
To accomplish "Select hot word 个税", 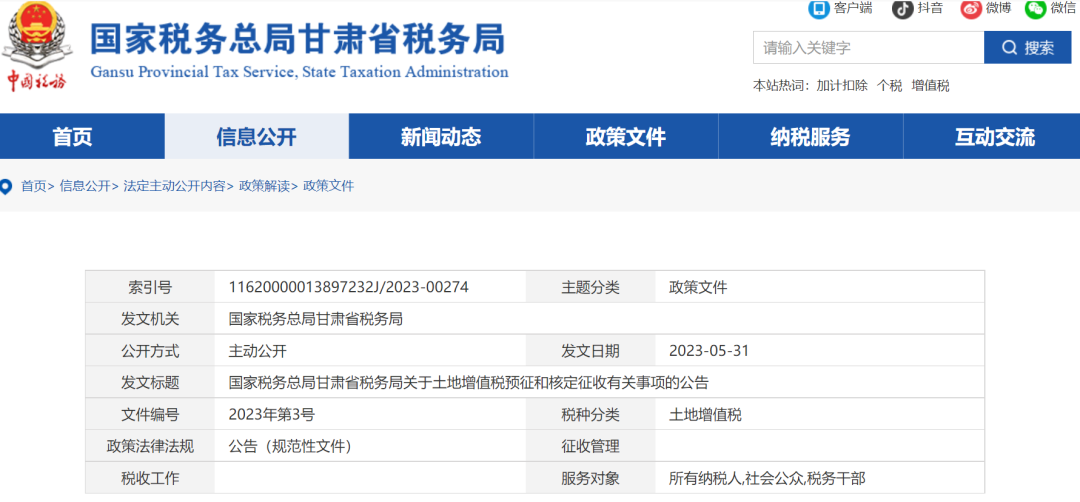I will click(x=889, y=86).
